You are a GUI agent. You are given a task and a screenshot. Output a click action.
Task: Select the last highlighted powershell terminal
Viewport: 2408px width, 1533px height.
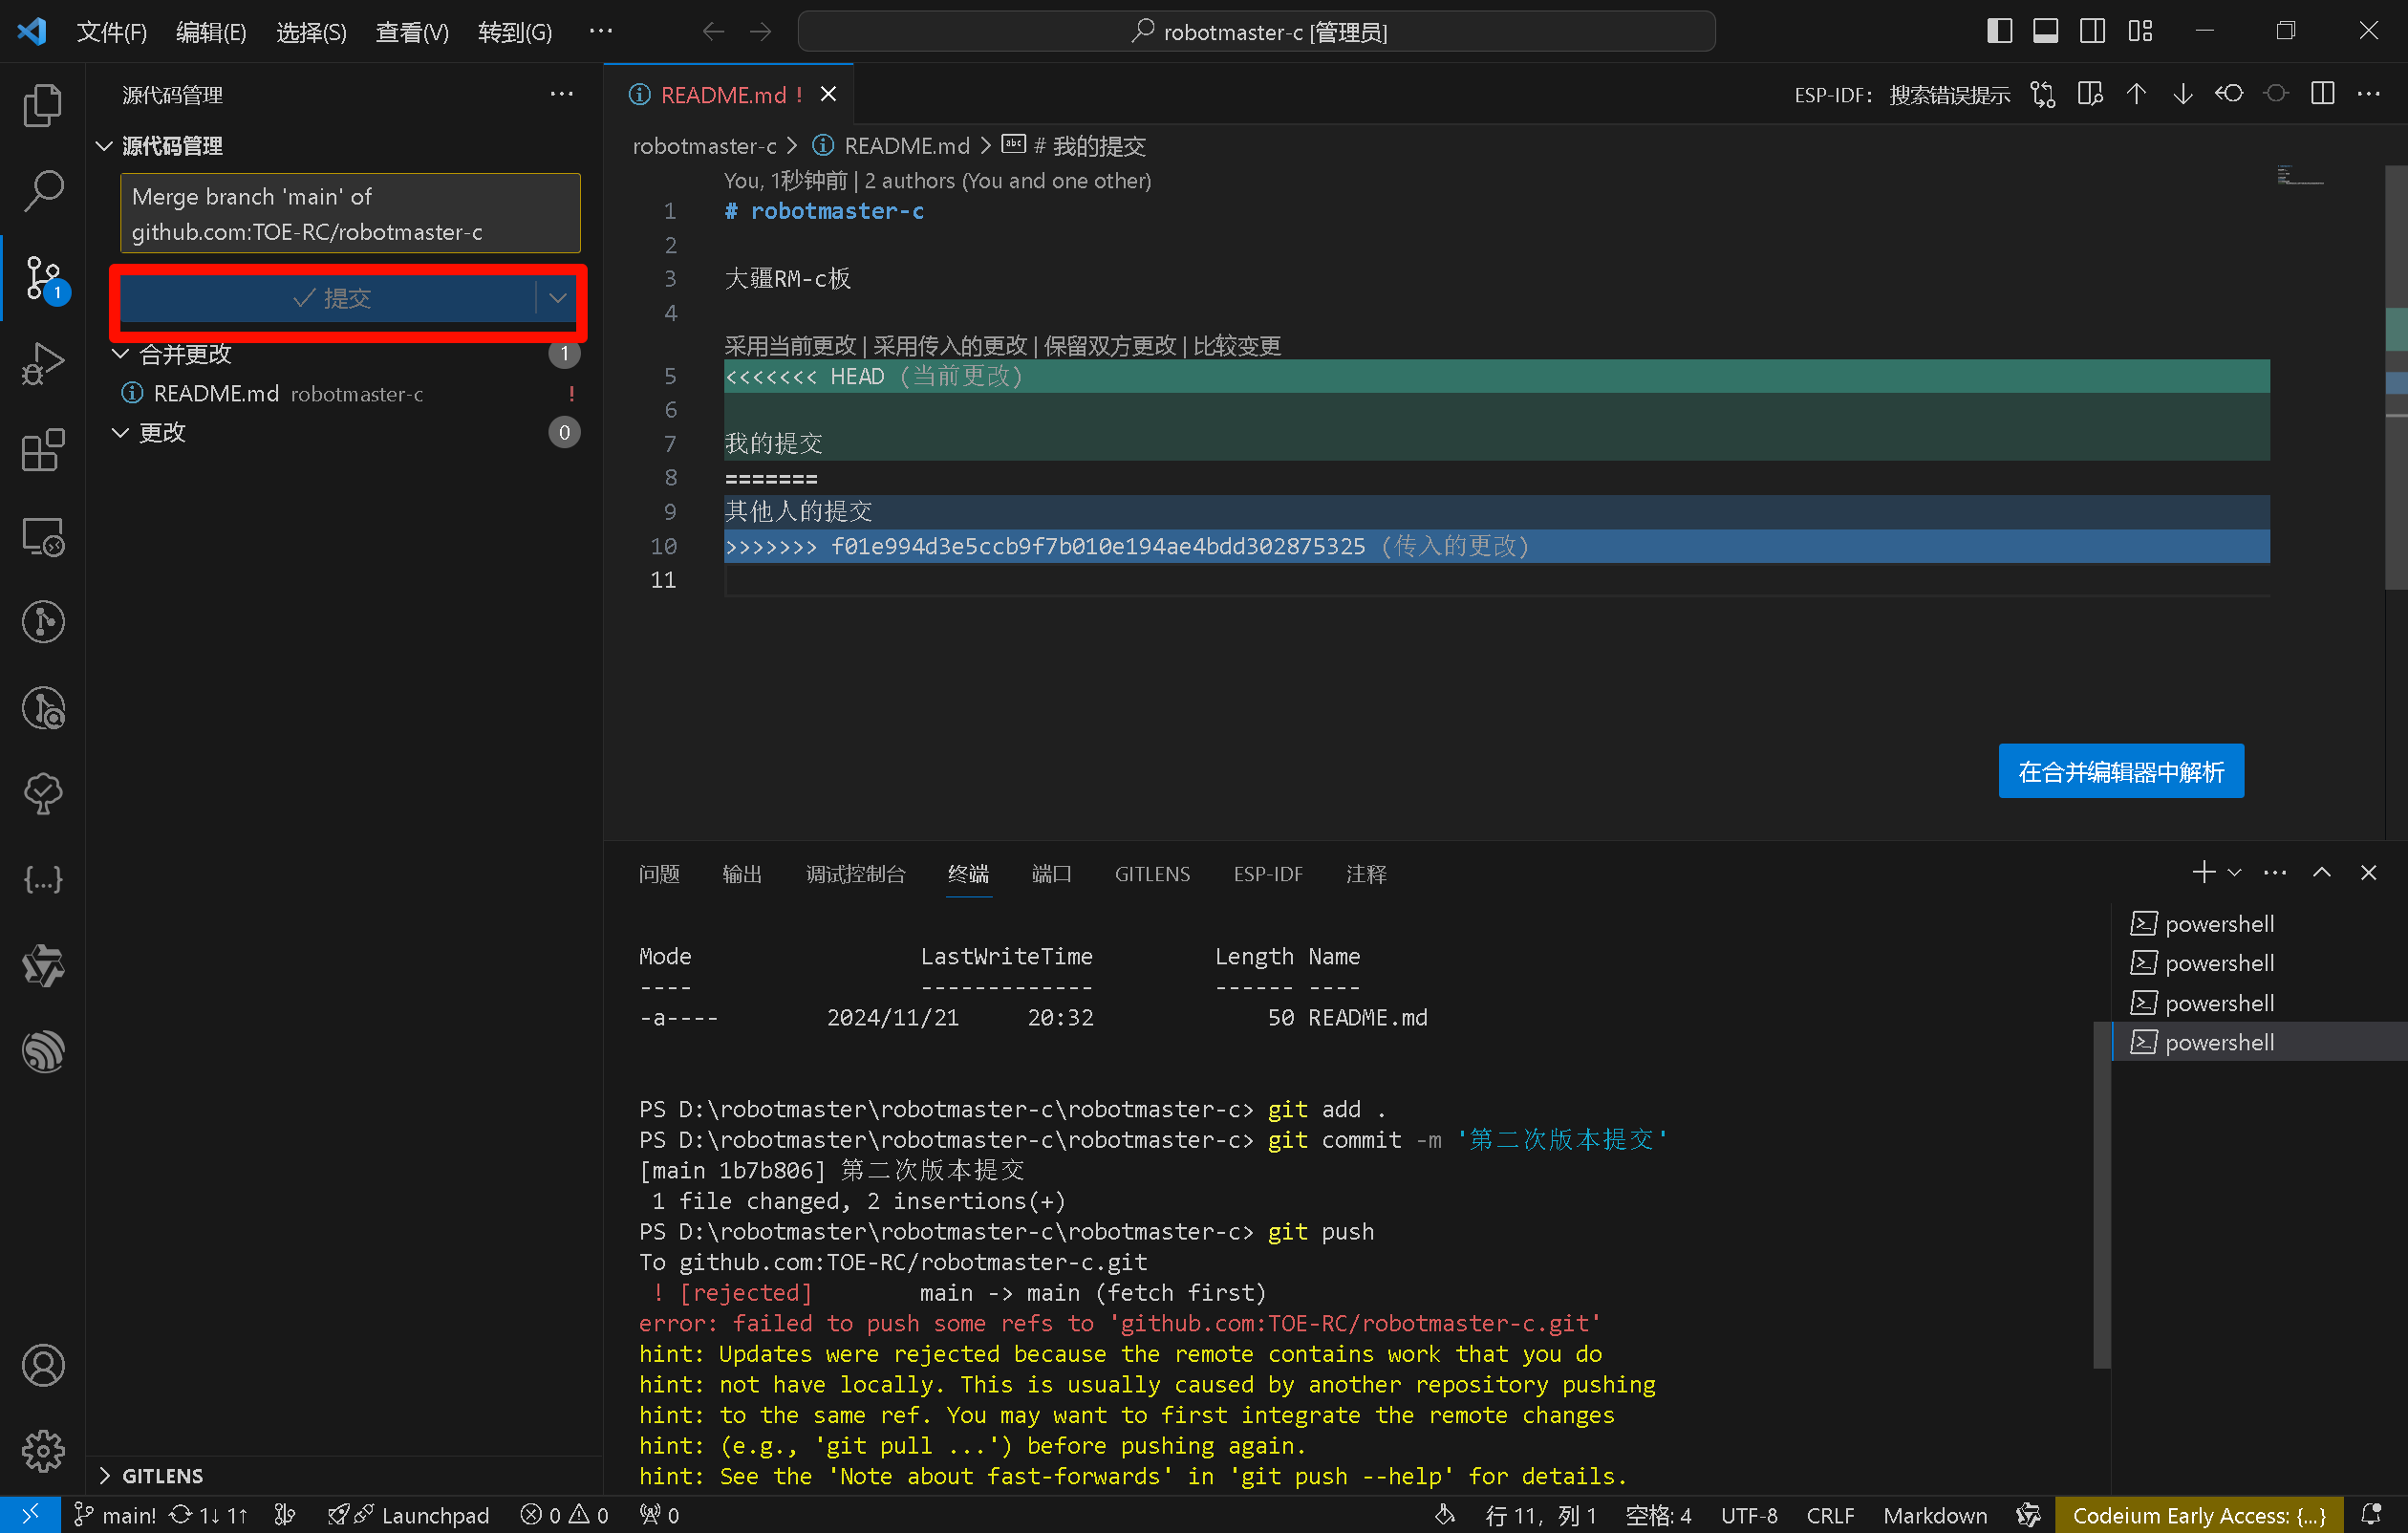coord(2258,1042)
